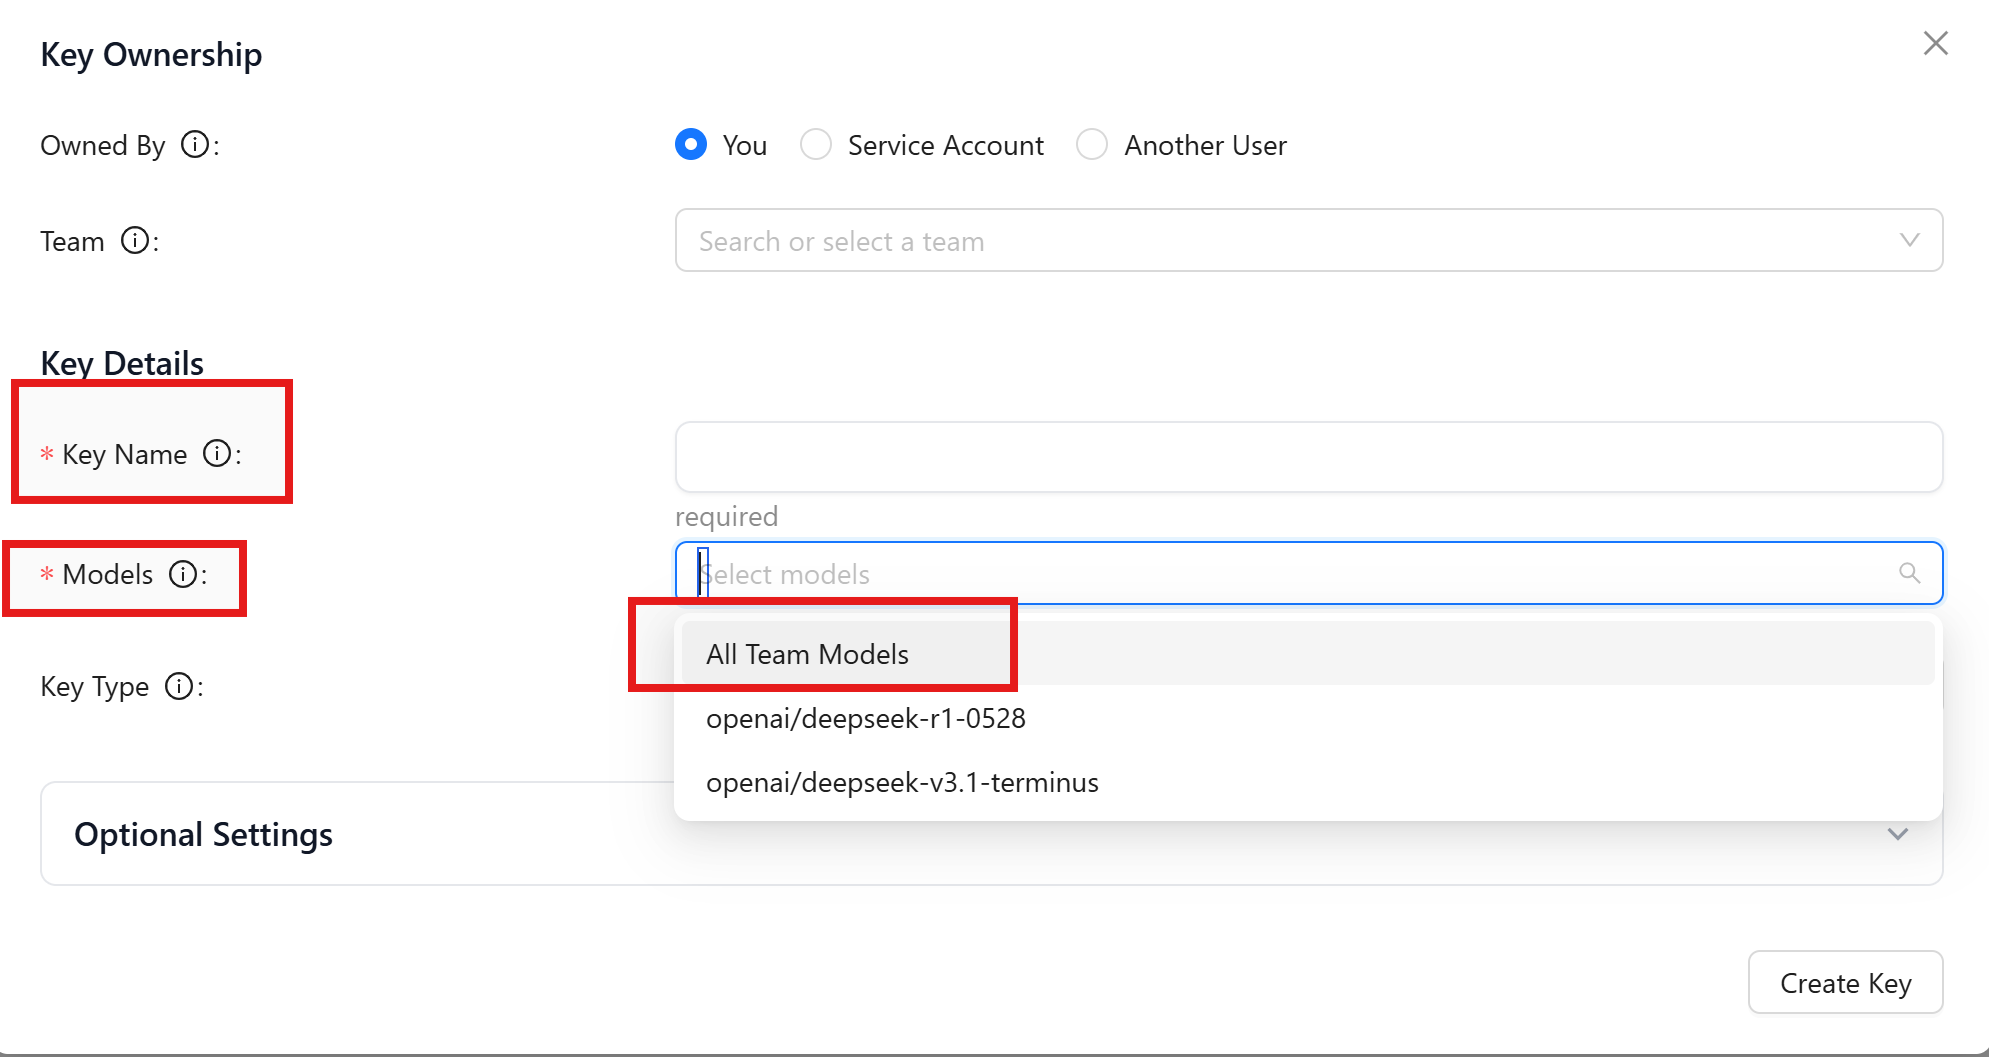Click the Optional Settings heading text
The image size is (1989, 1057).
click(x=204, y=834)
